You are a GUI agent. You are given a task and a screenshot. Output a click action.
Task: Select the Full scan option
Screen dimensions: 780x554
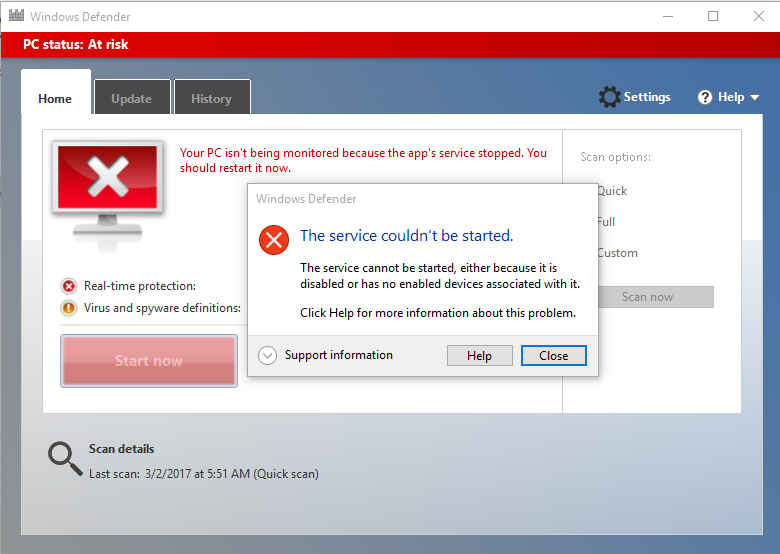tap(606, 222)
